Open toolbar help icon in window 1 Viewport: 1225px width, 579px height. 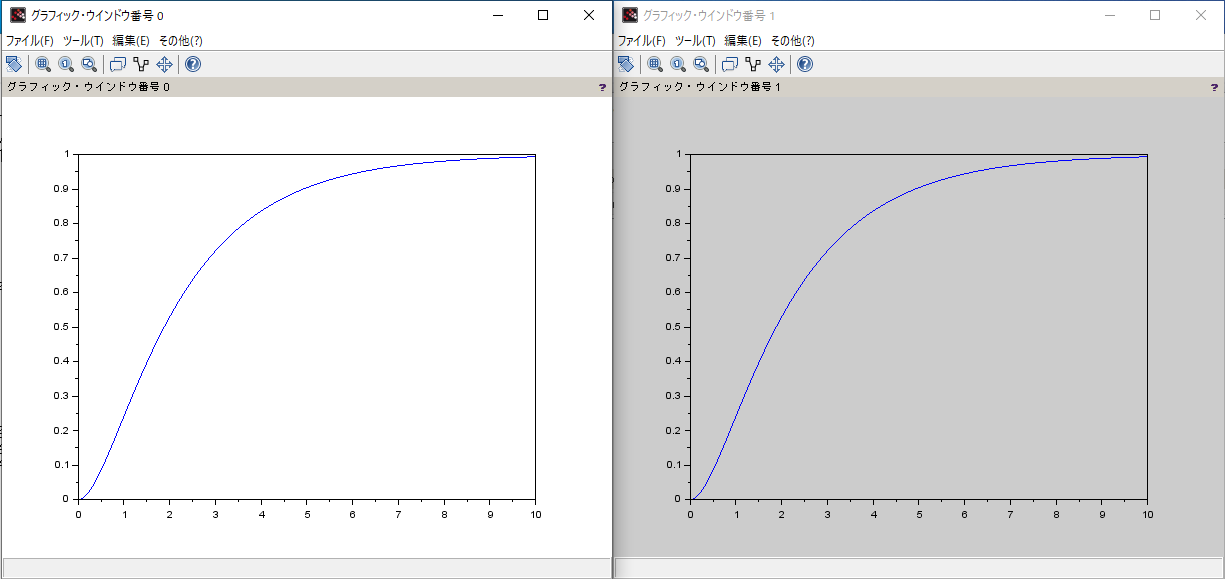coord(805,64)
